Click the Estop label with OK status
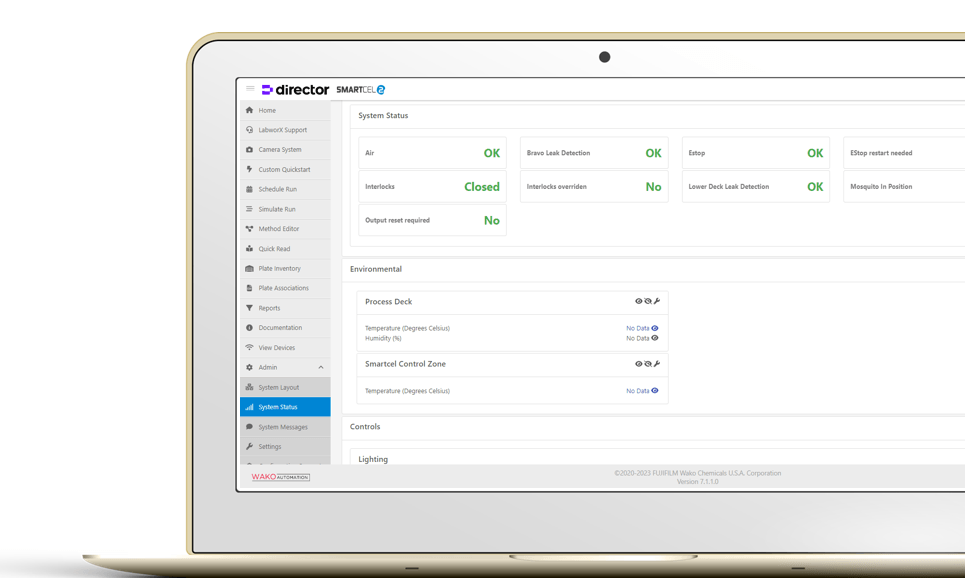965x578 pixels. click(697, 153)
